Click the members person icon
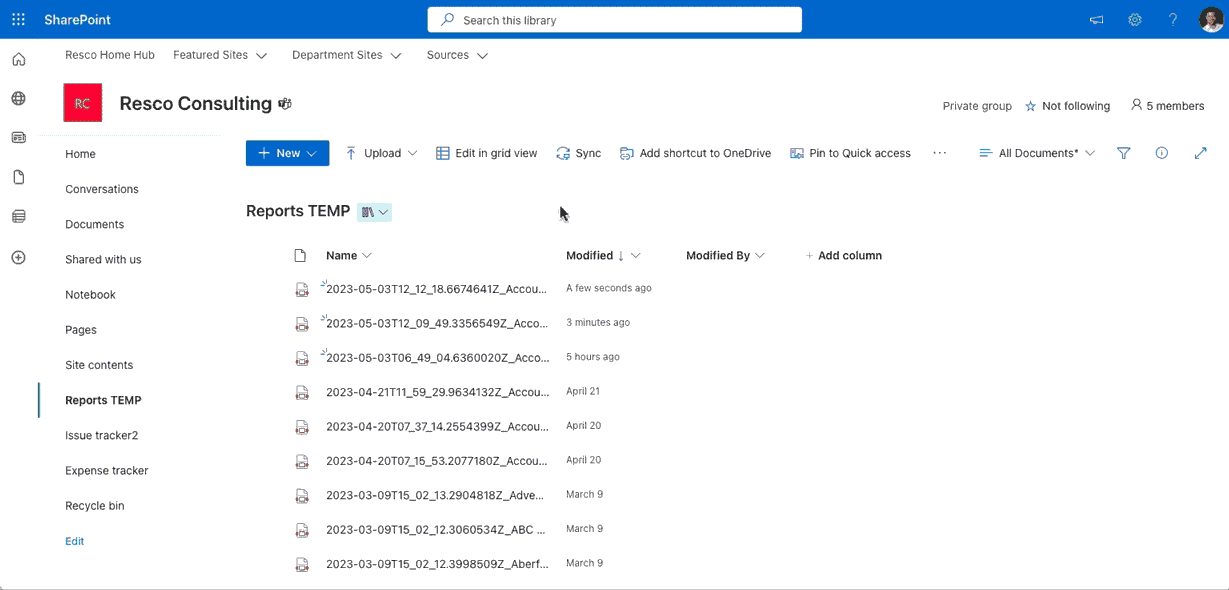The height and width of the screenshot is (590, 1229). coord(1136,105)
